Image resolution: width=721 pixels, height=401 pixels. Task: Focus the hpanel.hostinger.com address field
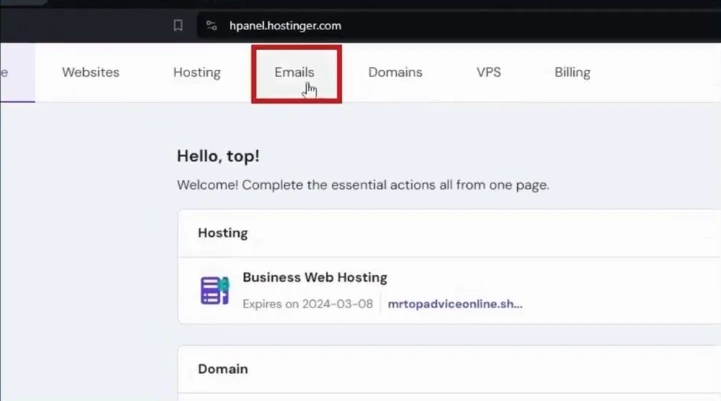click(285, 26)
